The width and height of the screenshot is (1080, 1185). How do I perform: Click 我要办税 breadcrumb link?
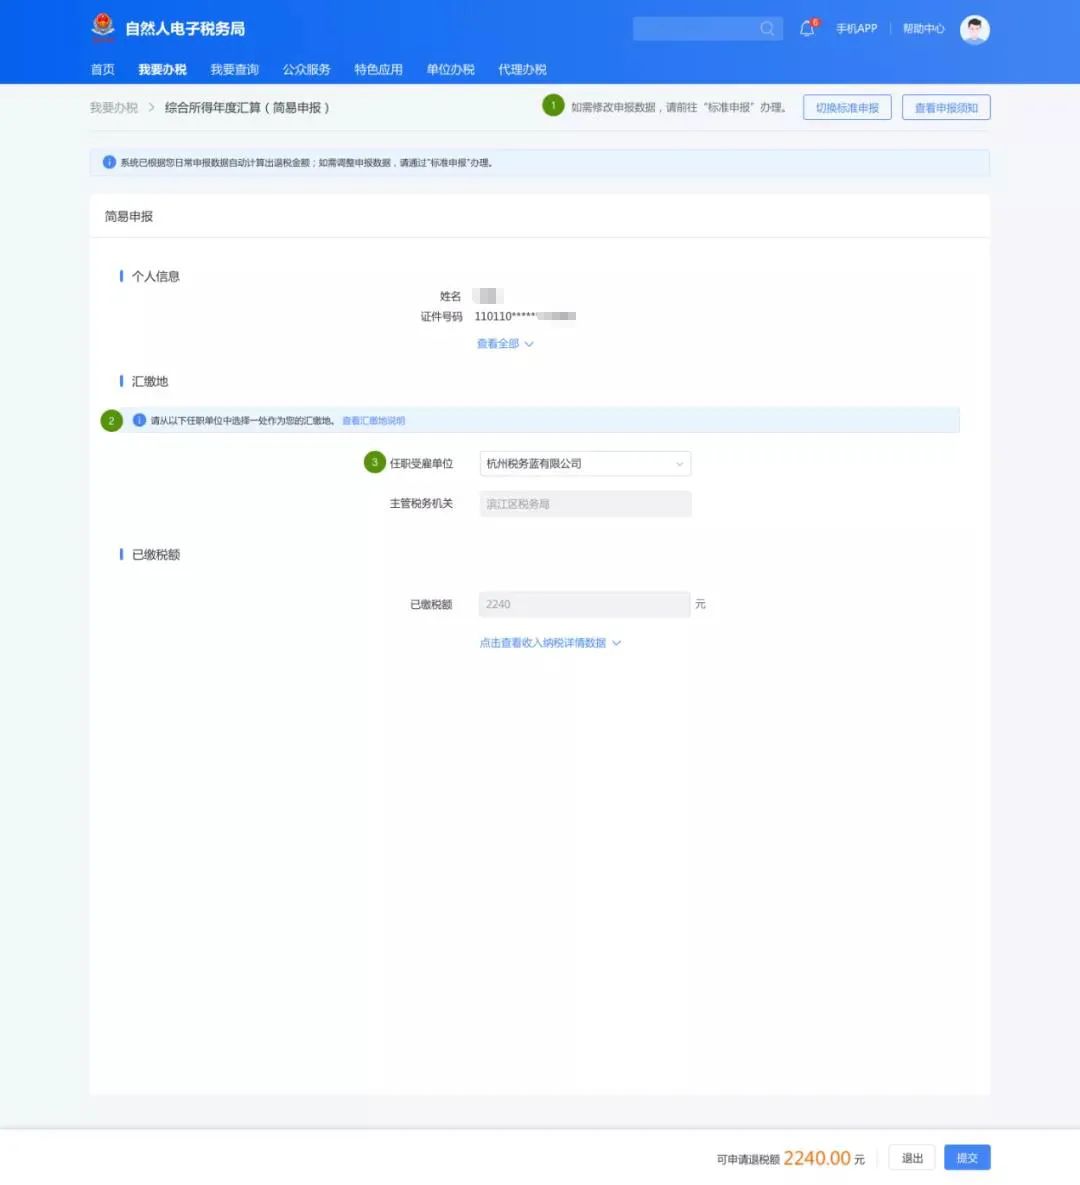point(114,107)
